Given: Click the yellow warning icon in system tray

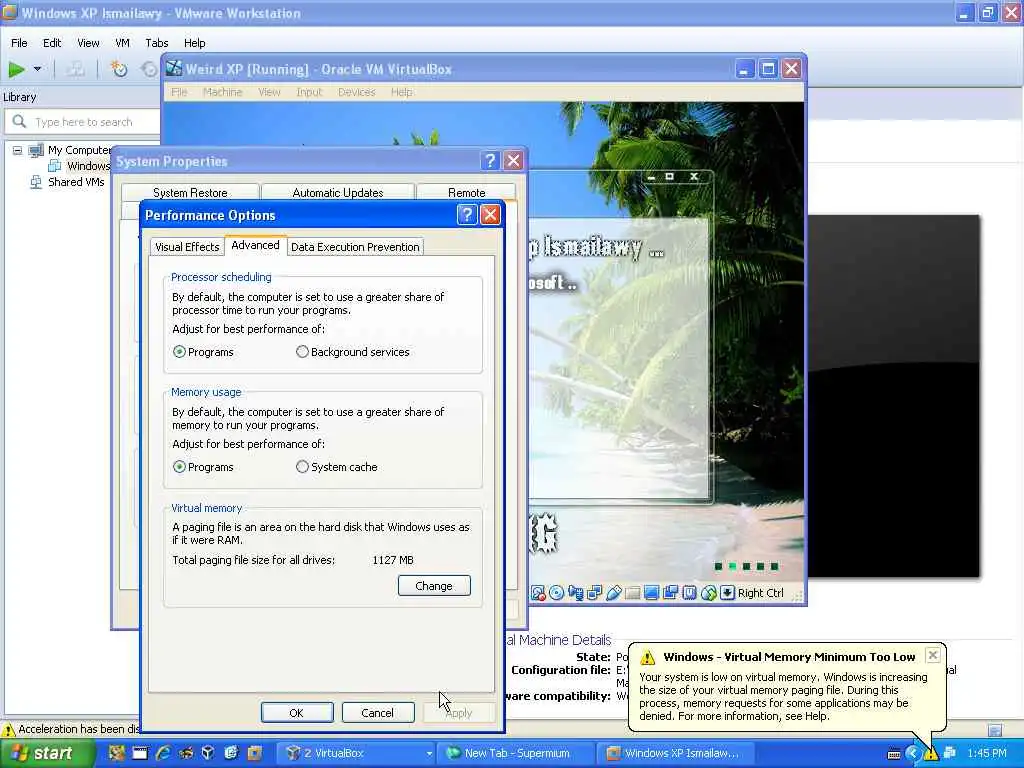Looking at the screenshot, I should (x=931, y=754).
